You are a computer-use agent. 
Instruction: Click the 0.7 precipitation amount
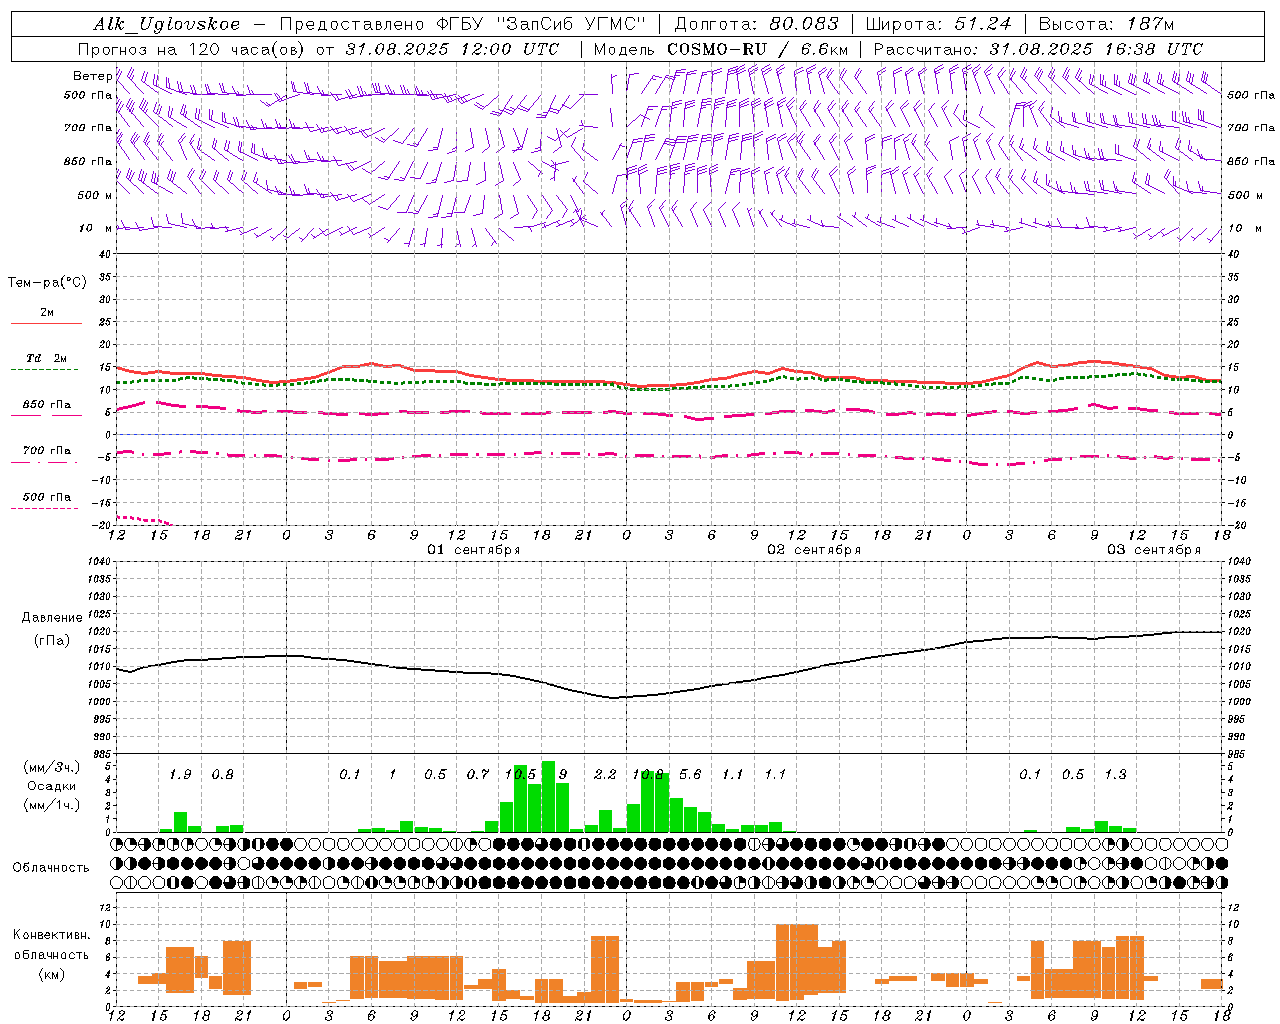[x=478, y=774]
